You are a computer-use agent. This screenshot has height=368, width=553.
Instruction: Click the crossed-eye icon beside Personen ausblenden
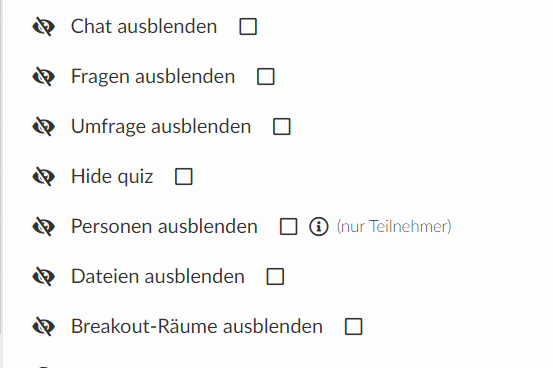tap(44, 227)
